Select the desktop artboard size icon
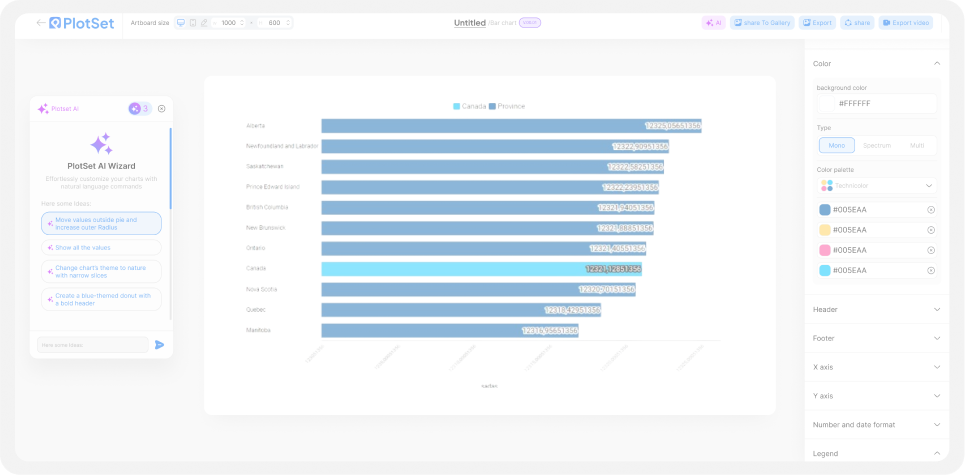 pos(181,22)
